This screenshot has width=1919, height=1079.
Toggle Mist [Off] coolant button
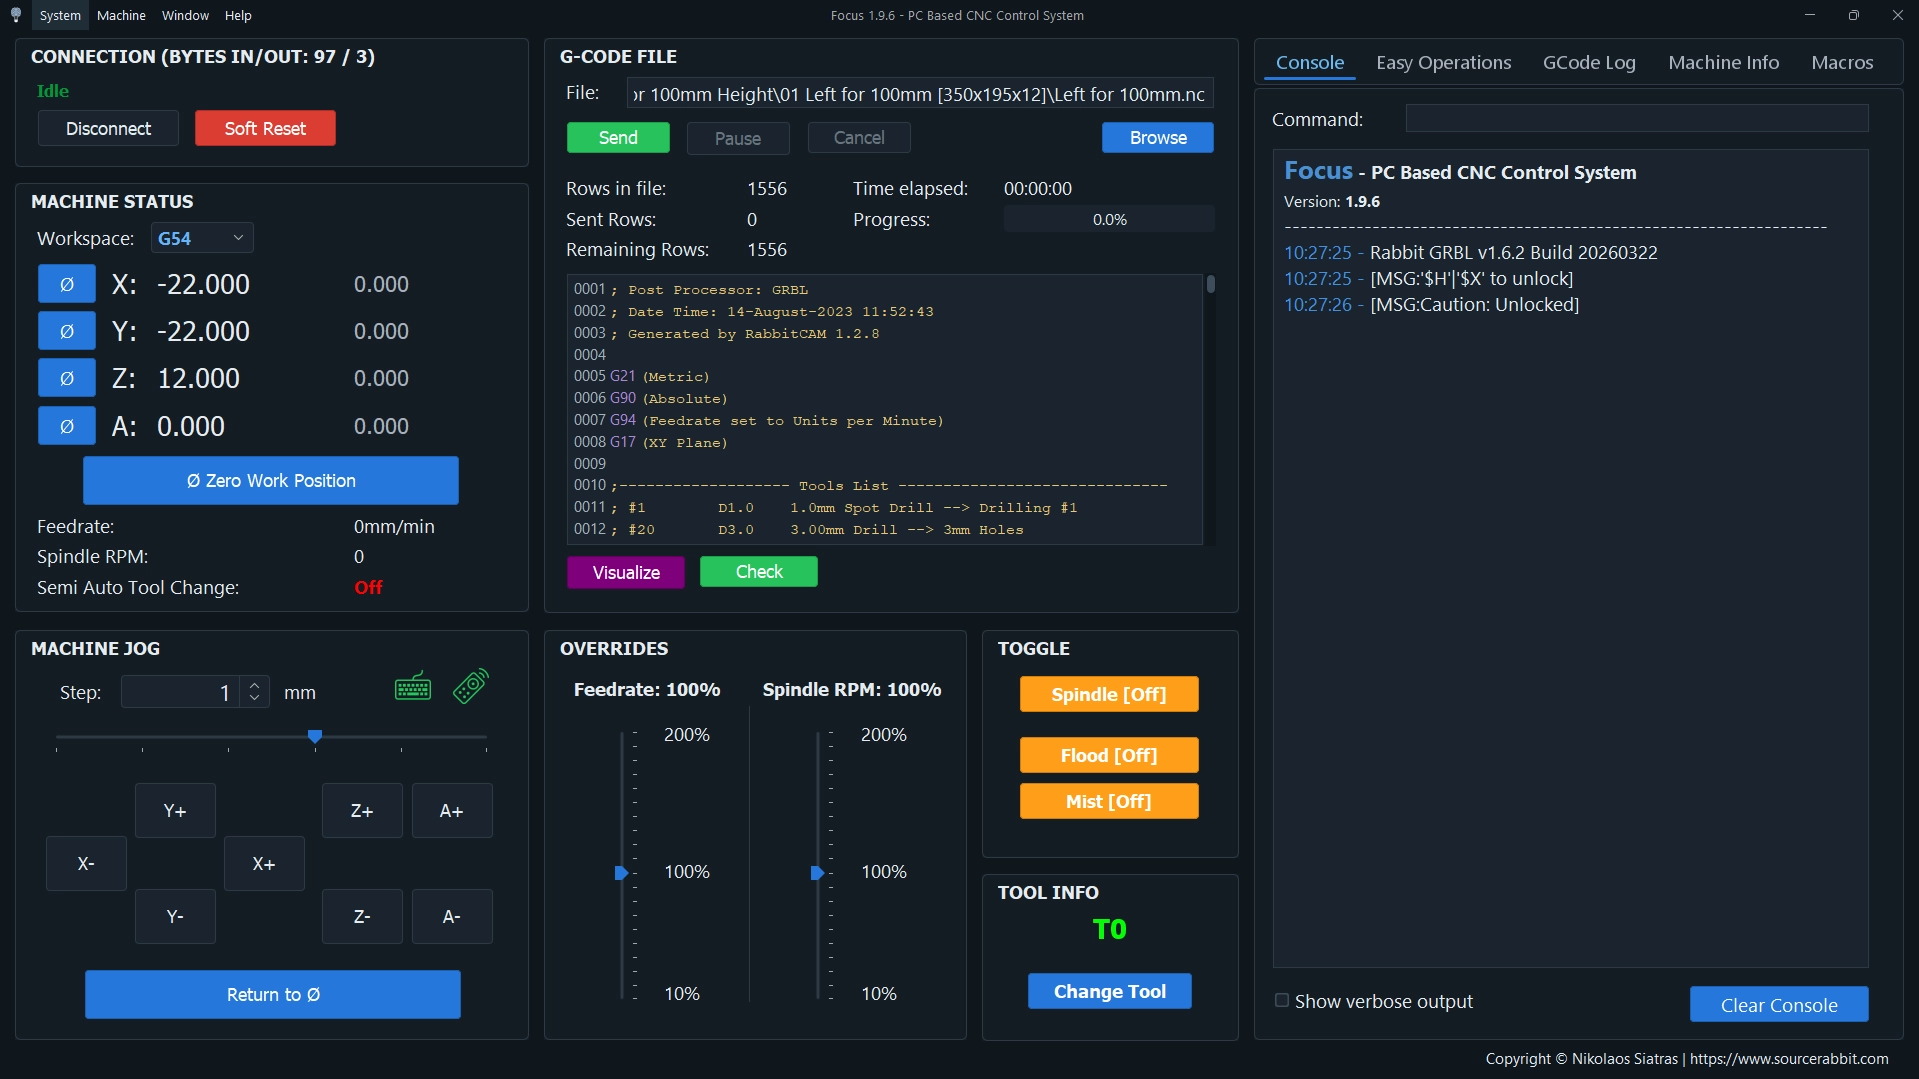tap(1109, 801)
